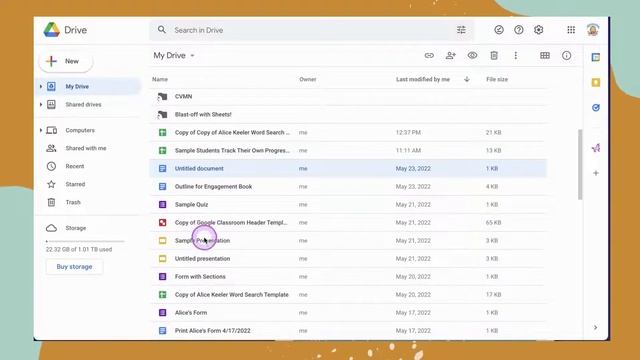Click the storage text 22.32 GB used

coord(79,249)
